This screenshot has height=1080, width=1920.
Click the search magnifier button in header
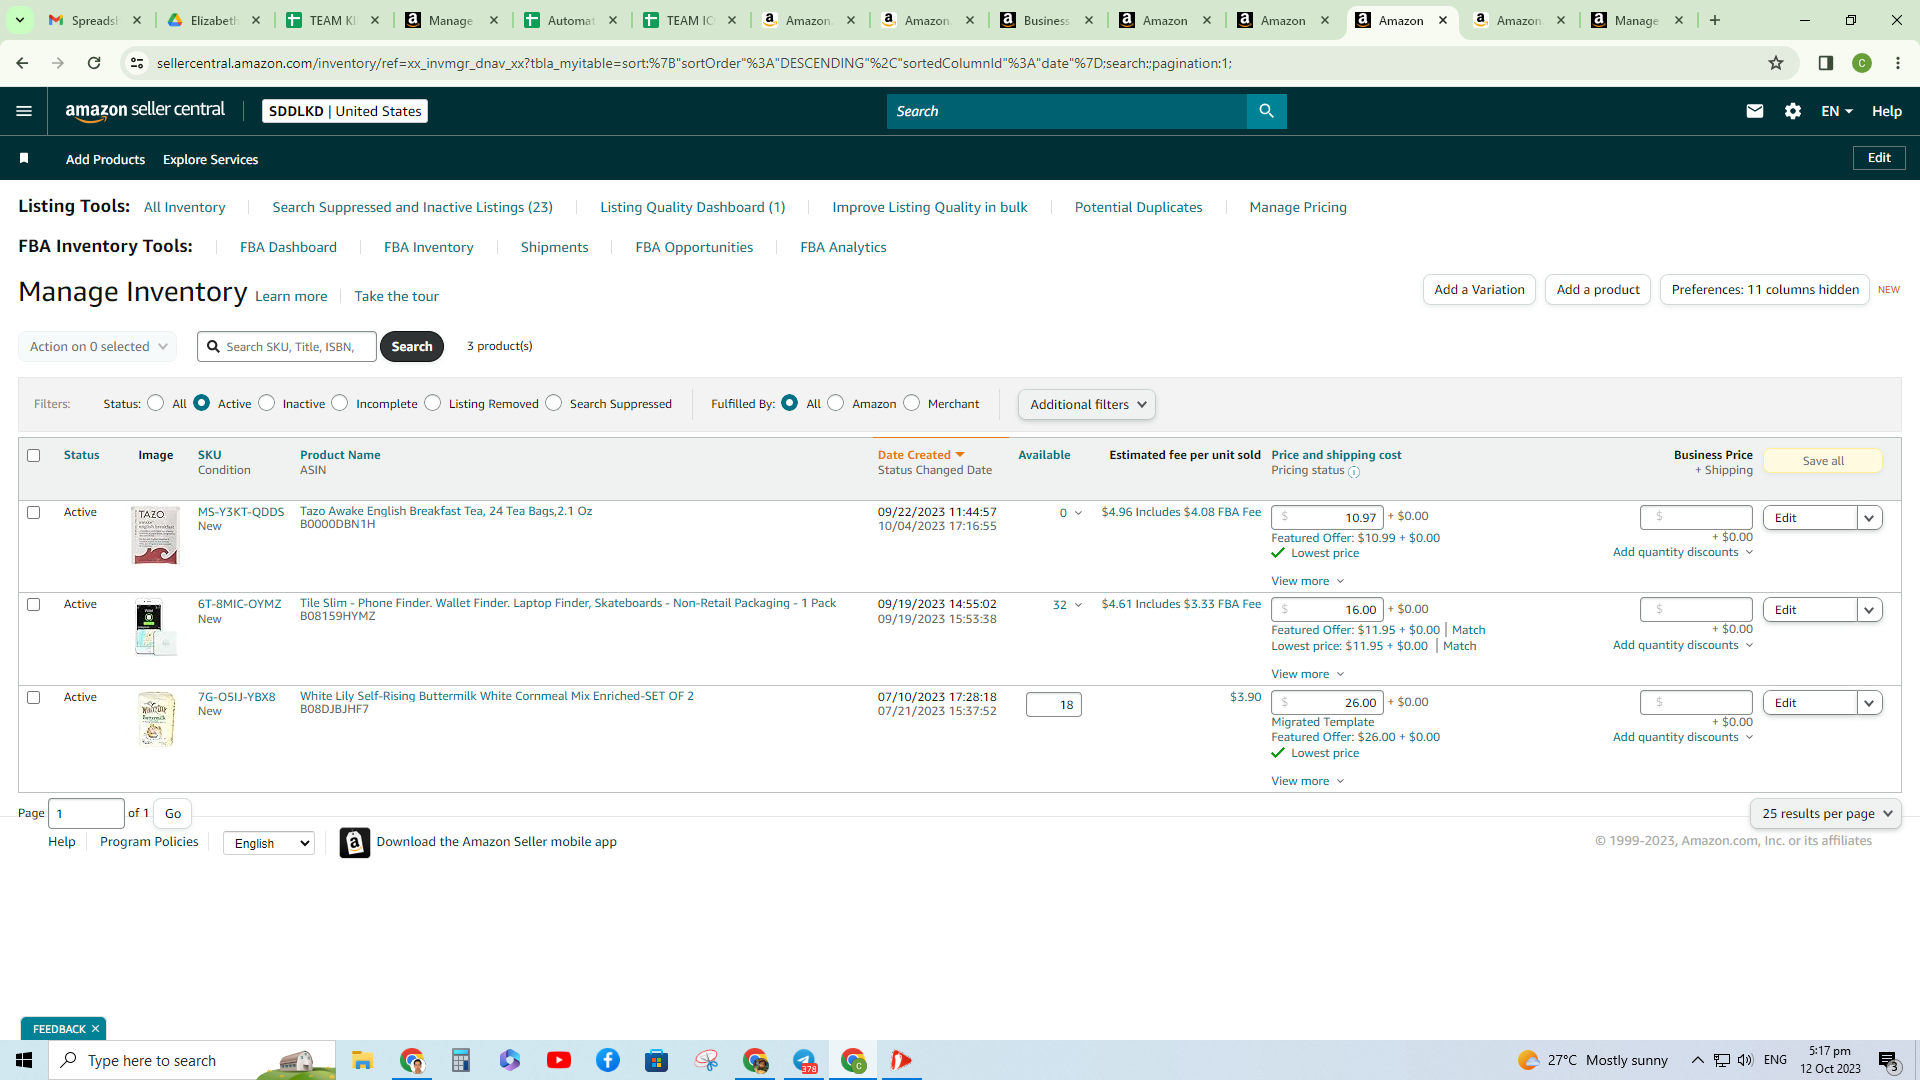tap(1266, 111)
